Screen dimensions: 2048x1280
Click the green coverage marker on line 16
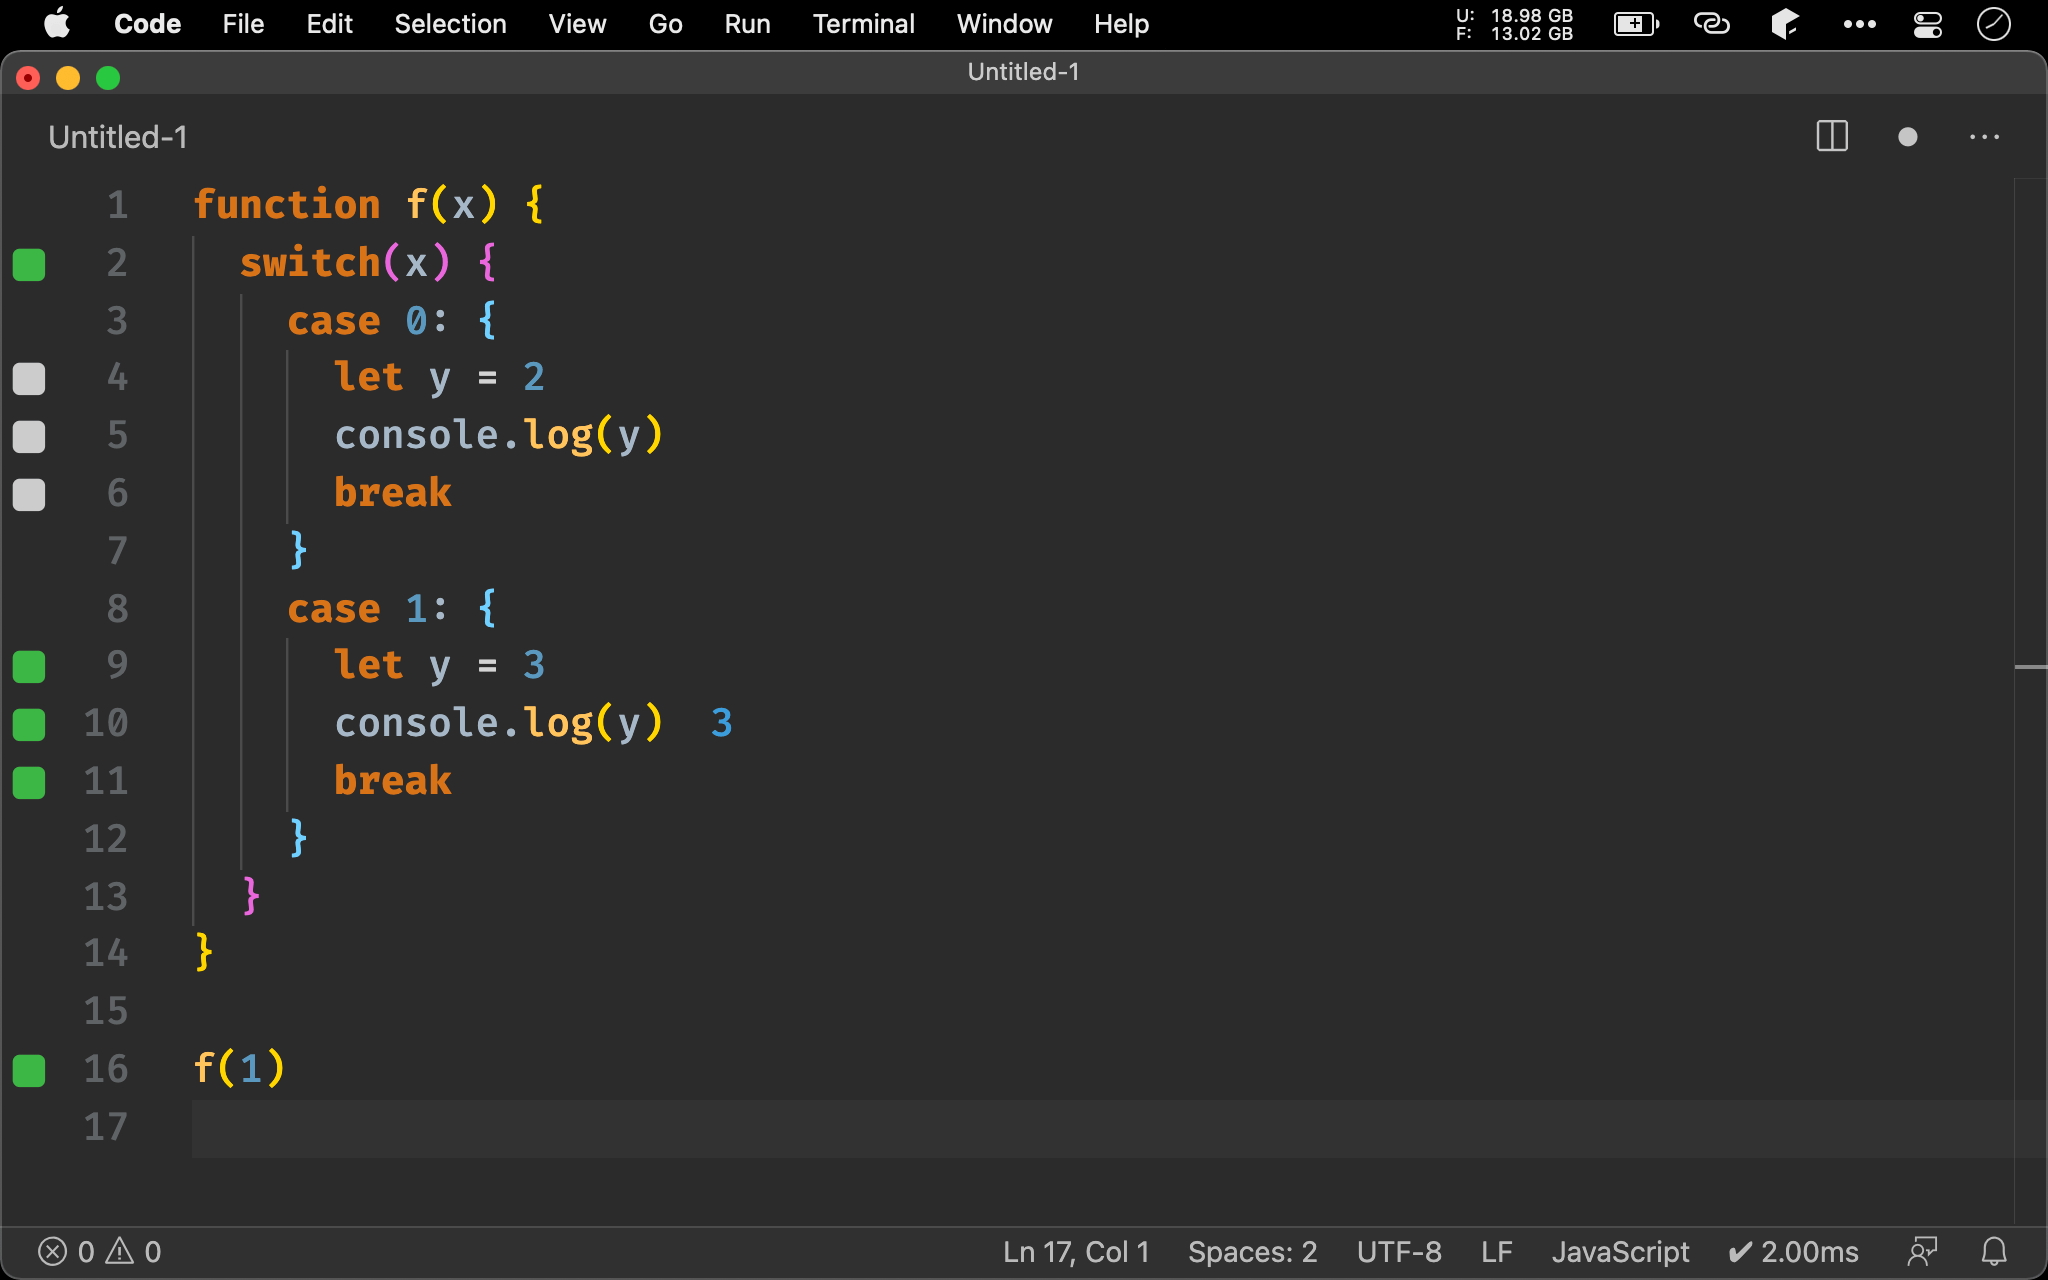pos(29,1070)
